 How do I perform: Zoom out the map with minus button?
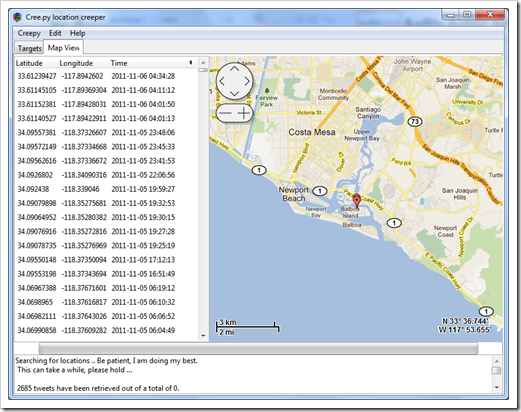226,113
